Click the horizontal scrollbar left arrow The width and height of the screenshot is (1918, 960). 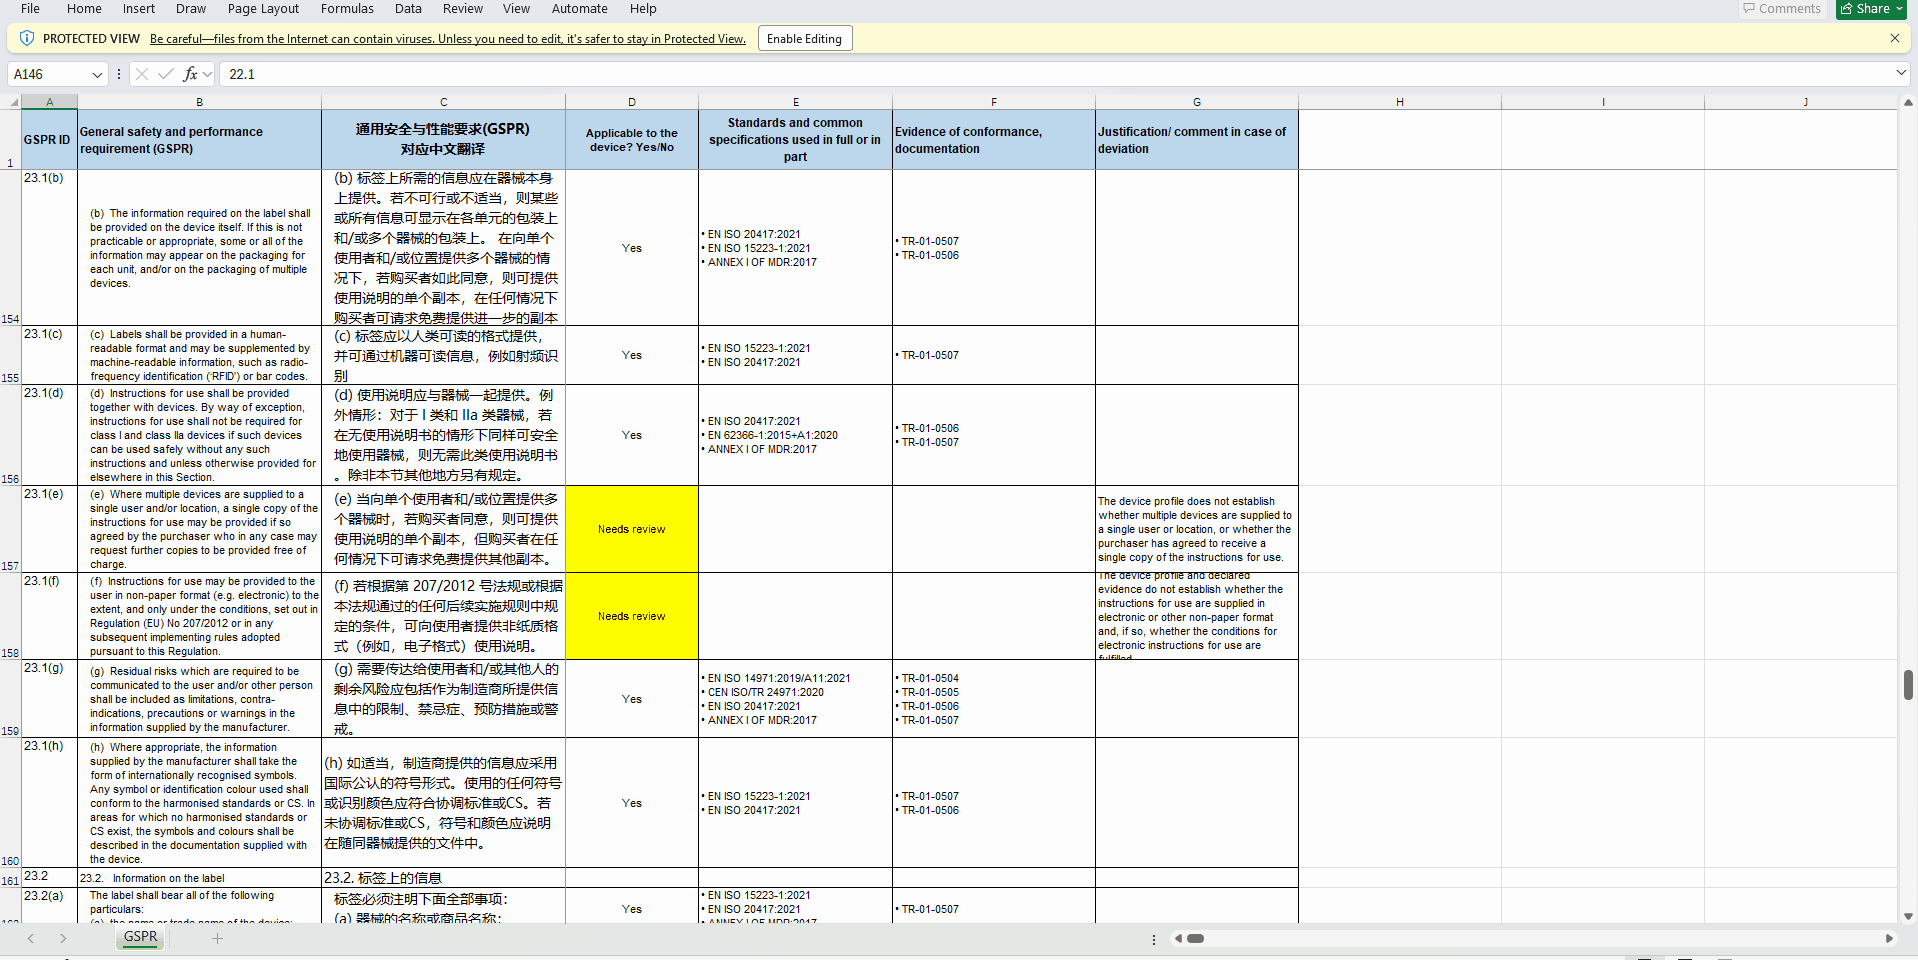[1178, 938]
